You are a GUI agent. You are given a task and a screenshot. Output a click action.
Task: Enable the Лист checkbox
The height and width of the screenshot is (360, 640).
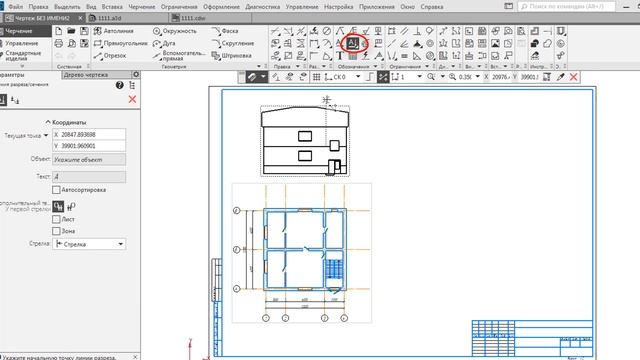(56, 219)
